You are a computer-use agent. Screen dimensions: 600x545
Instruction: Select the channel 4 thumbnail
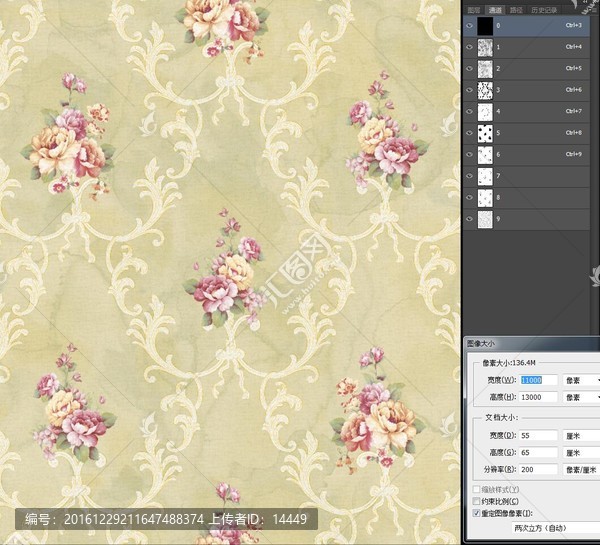(485, 112)
